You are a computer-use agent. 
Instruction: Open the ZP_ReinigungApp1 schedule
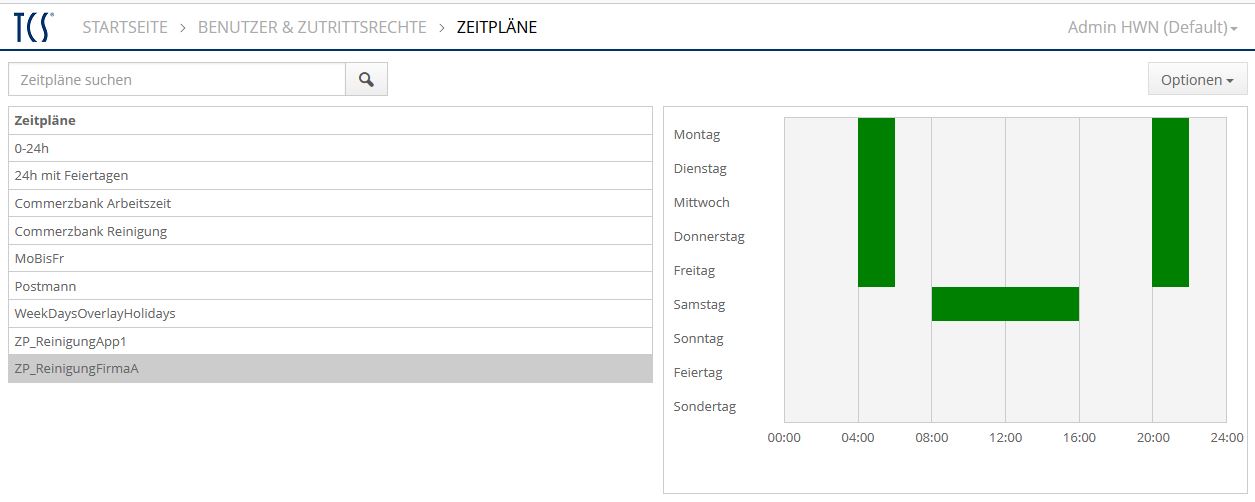71,341
